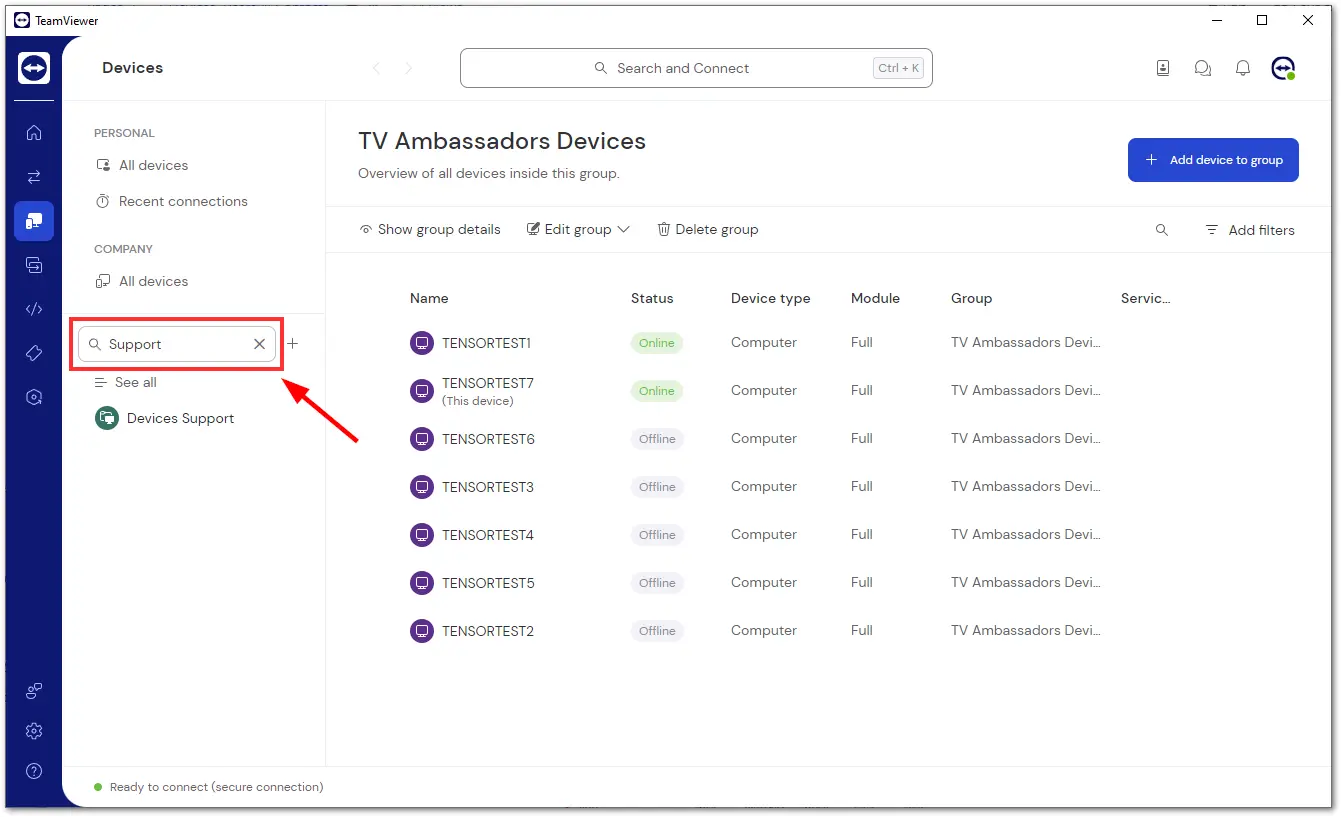Click the Offline status badge of TENSORTEST6

click(657, 439)
